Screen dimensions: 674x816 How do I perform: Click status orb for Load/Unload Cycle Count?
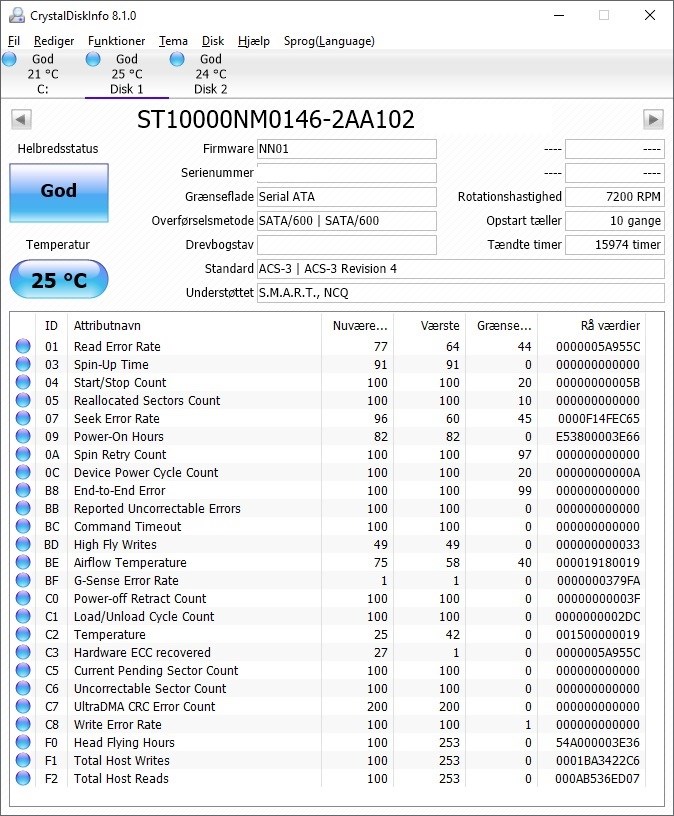[x=23, y=616]
